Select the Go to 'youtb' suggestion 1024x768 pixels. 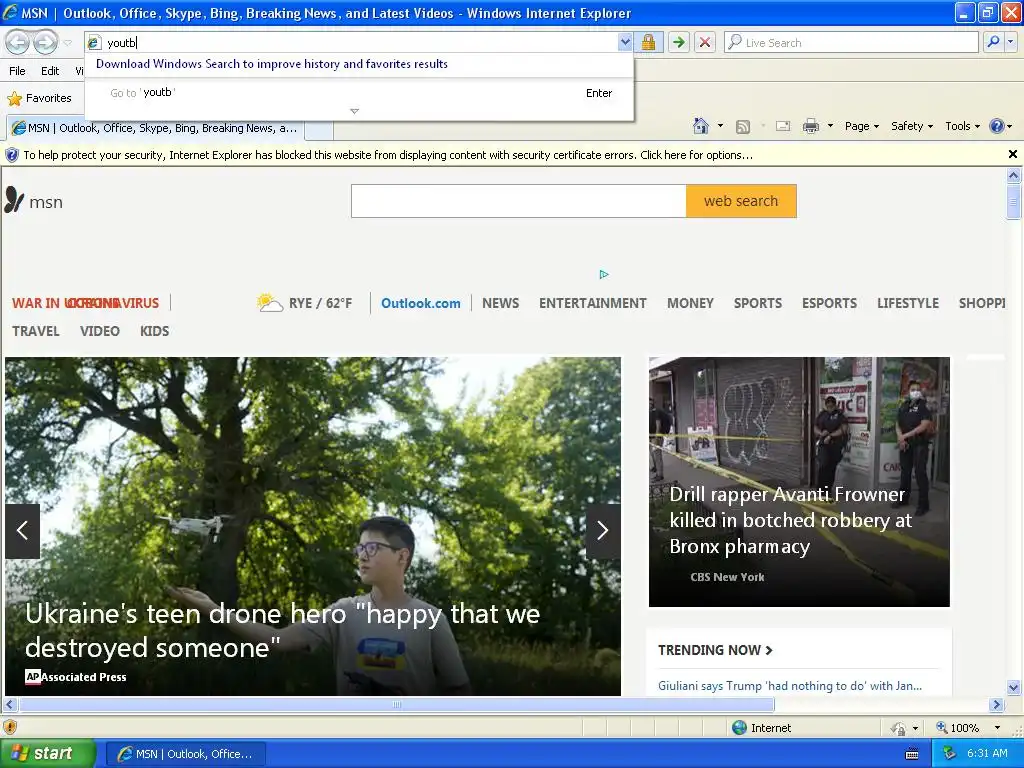[x=359, y=93]
